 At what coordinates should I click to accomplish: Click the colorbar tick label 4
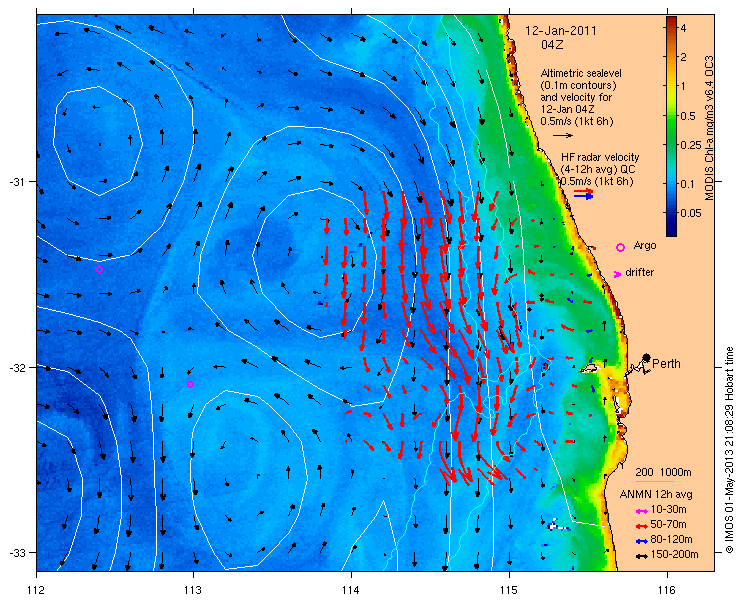point(682,29)
